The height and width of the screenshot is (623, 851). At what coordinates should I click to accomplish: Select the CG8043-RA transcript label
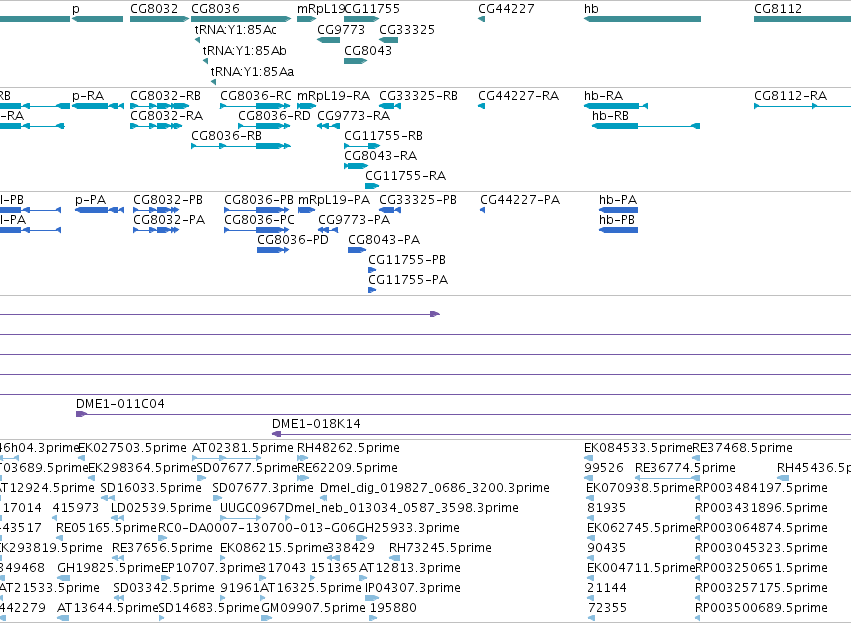pyautogui.click(x=380, y=156)
